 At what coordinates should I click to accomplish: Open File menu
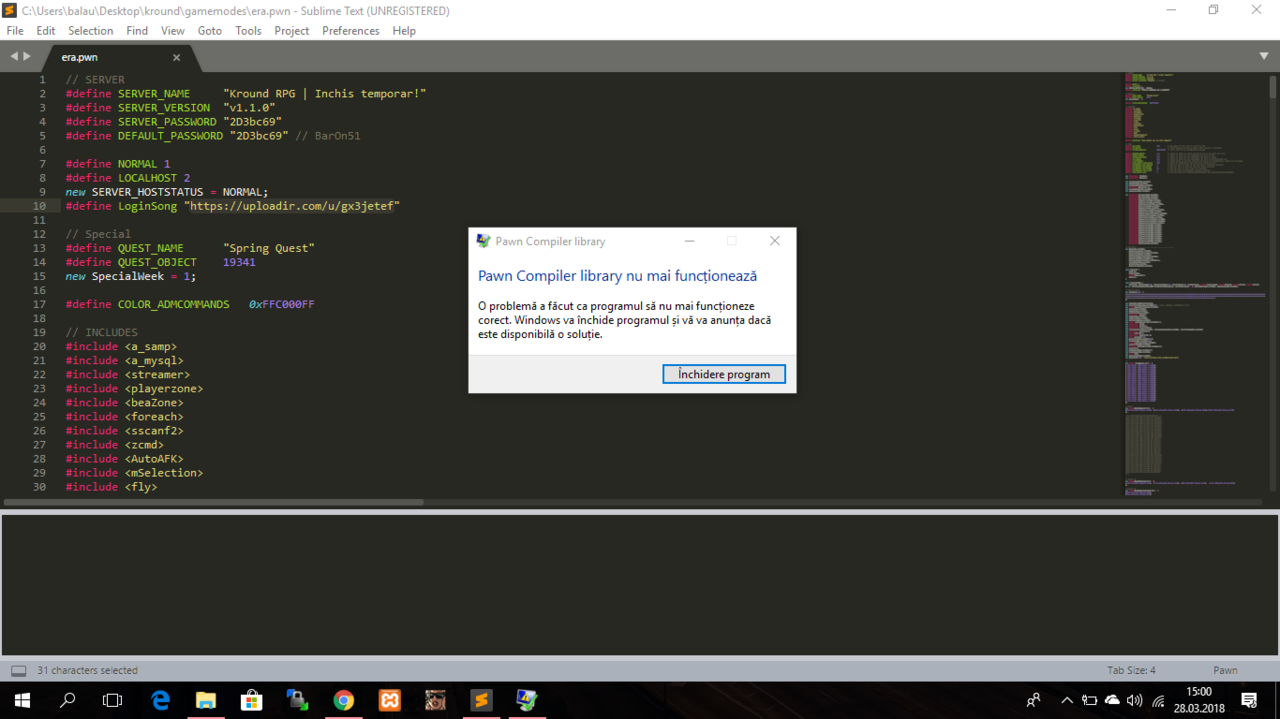click(x=15, y=31)
